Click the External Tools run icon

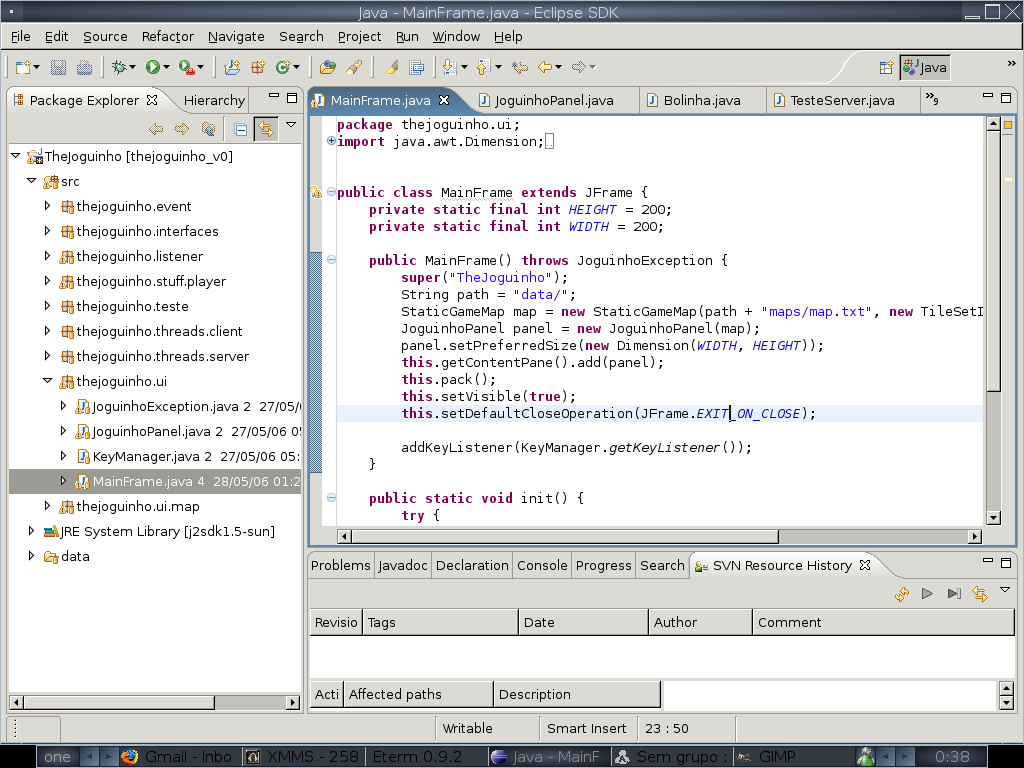[186, 67]
